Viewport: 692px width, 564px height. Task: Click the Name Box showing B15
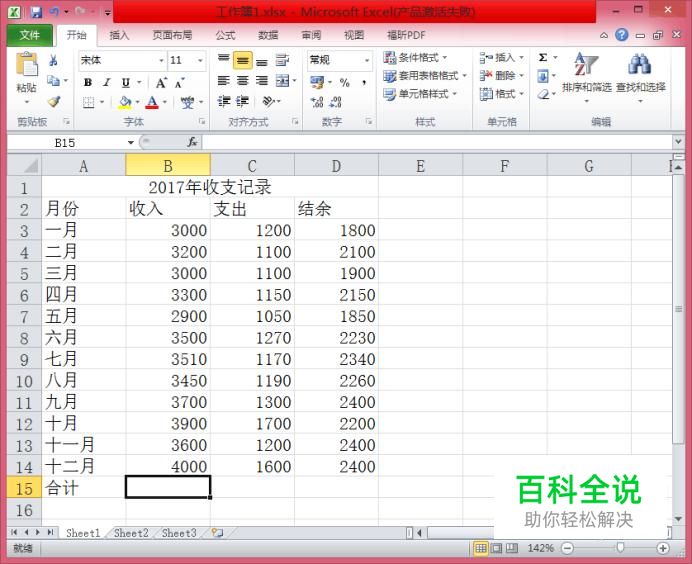pos(65,143)
